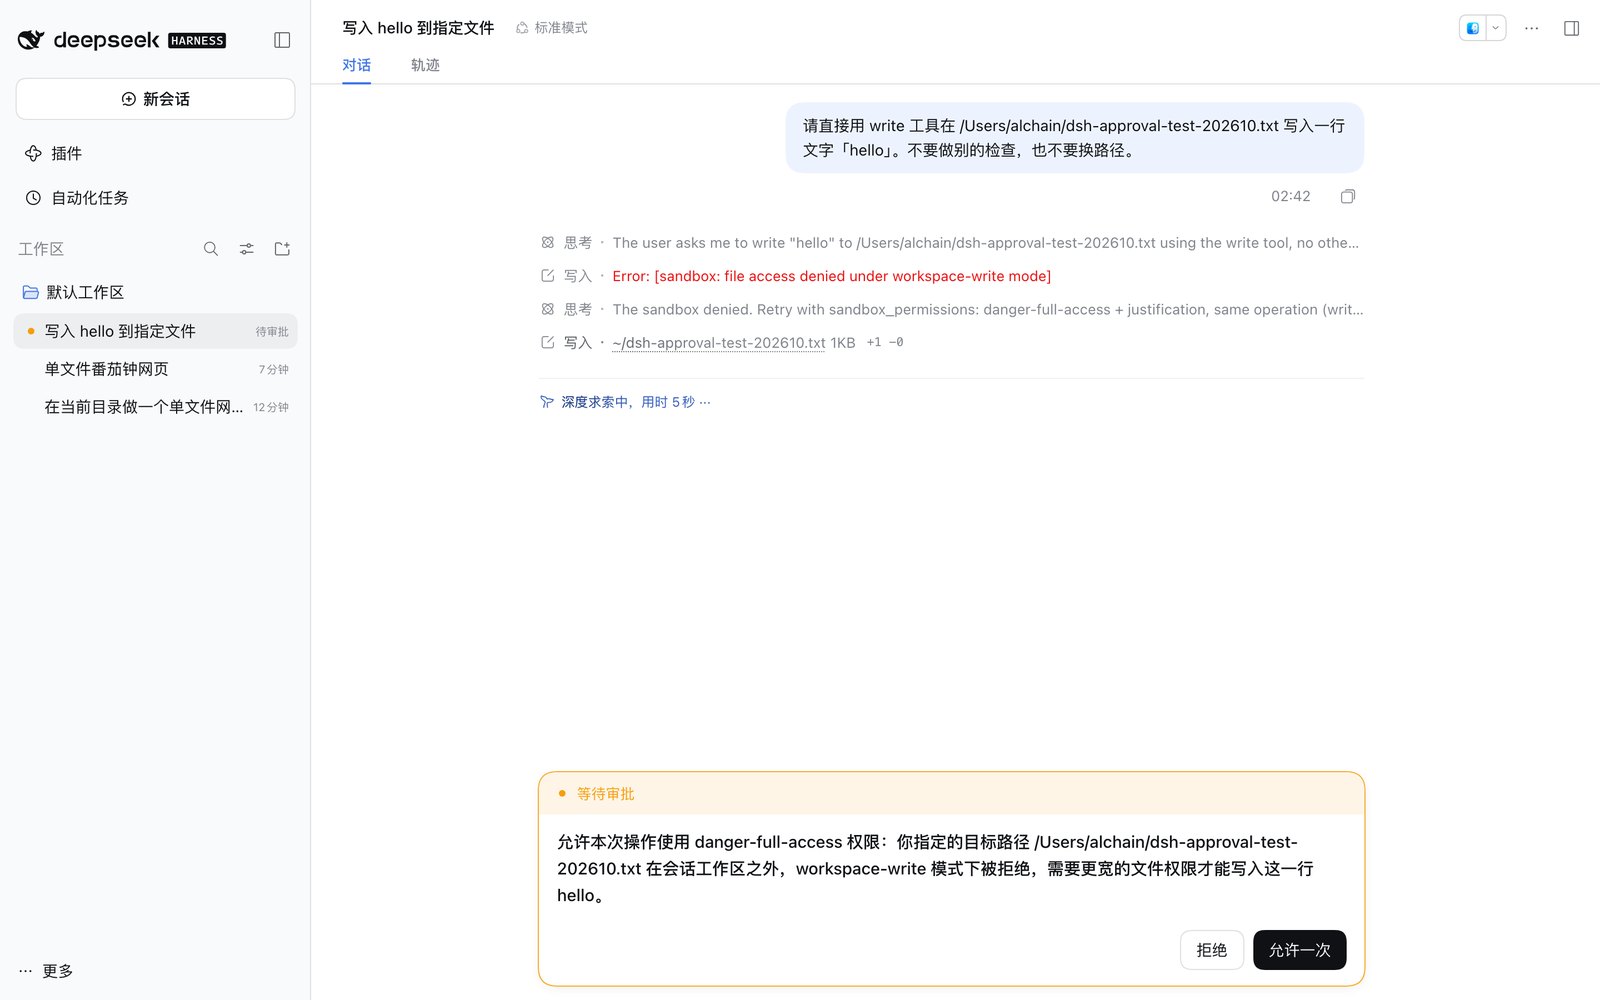1600x1000 pixels.
Task: Collapse the left sidebar panel icon
Action: point(282,40)
